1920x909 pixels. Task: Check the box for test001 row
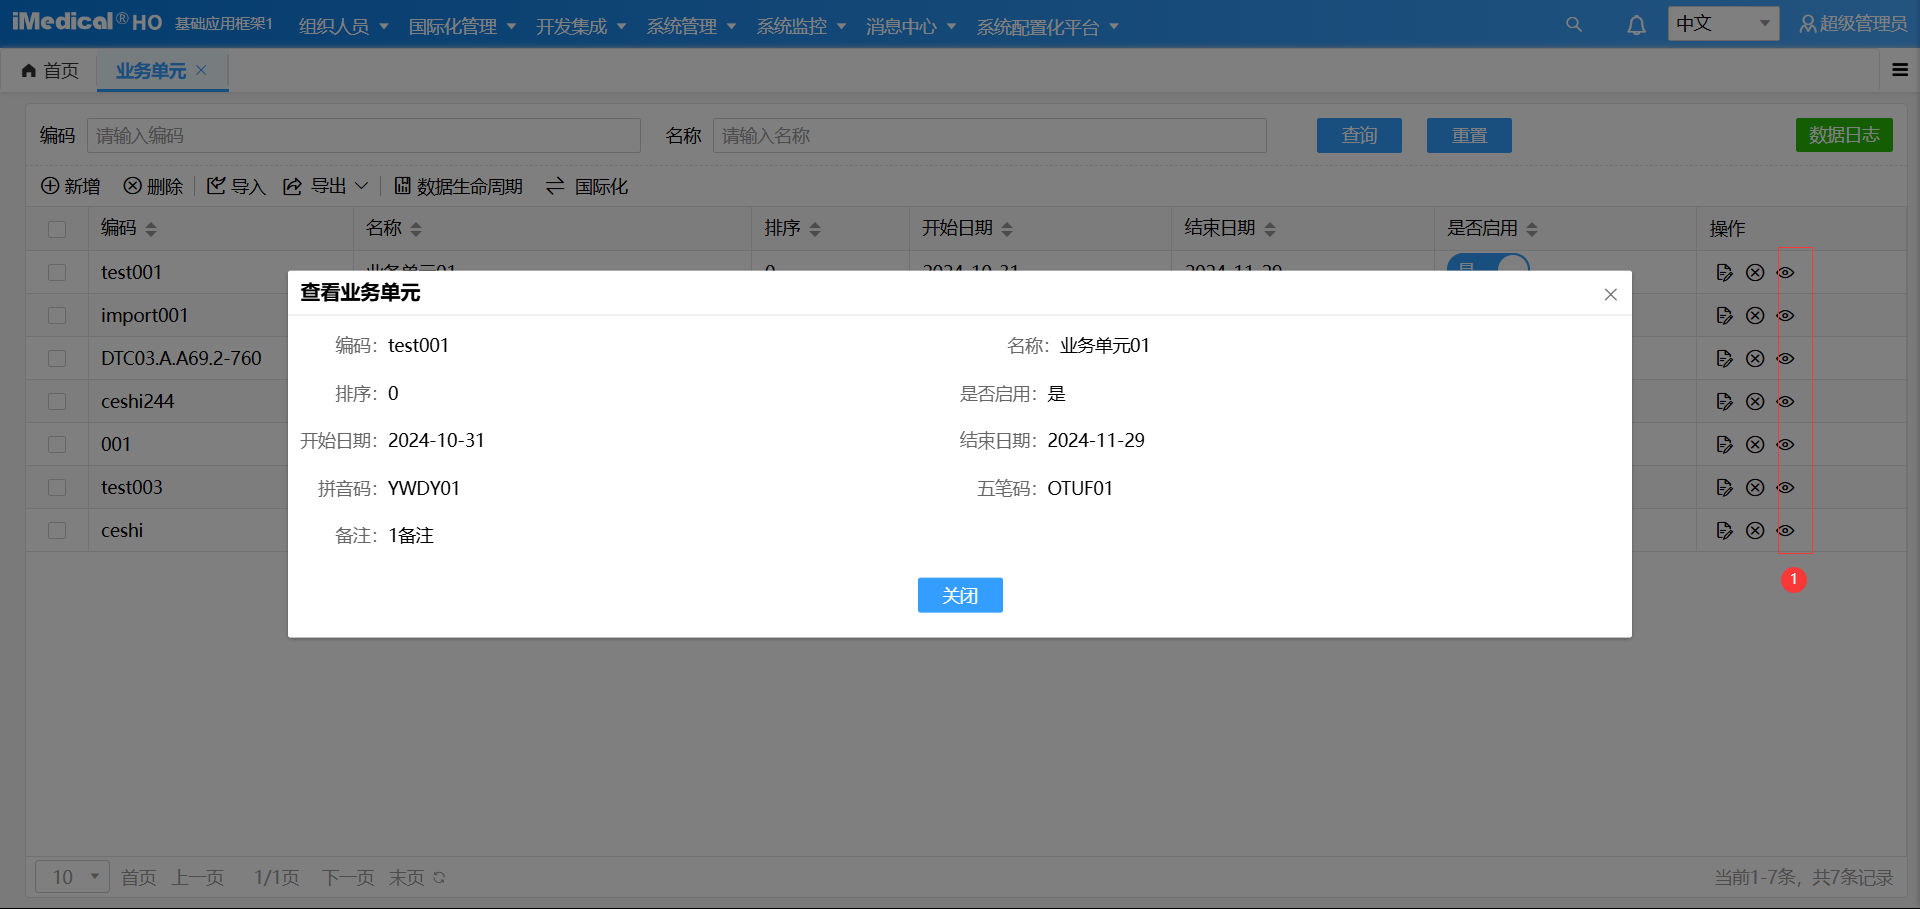point(57,272)
